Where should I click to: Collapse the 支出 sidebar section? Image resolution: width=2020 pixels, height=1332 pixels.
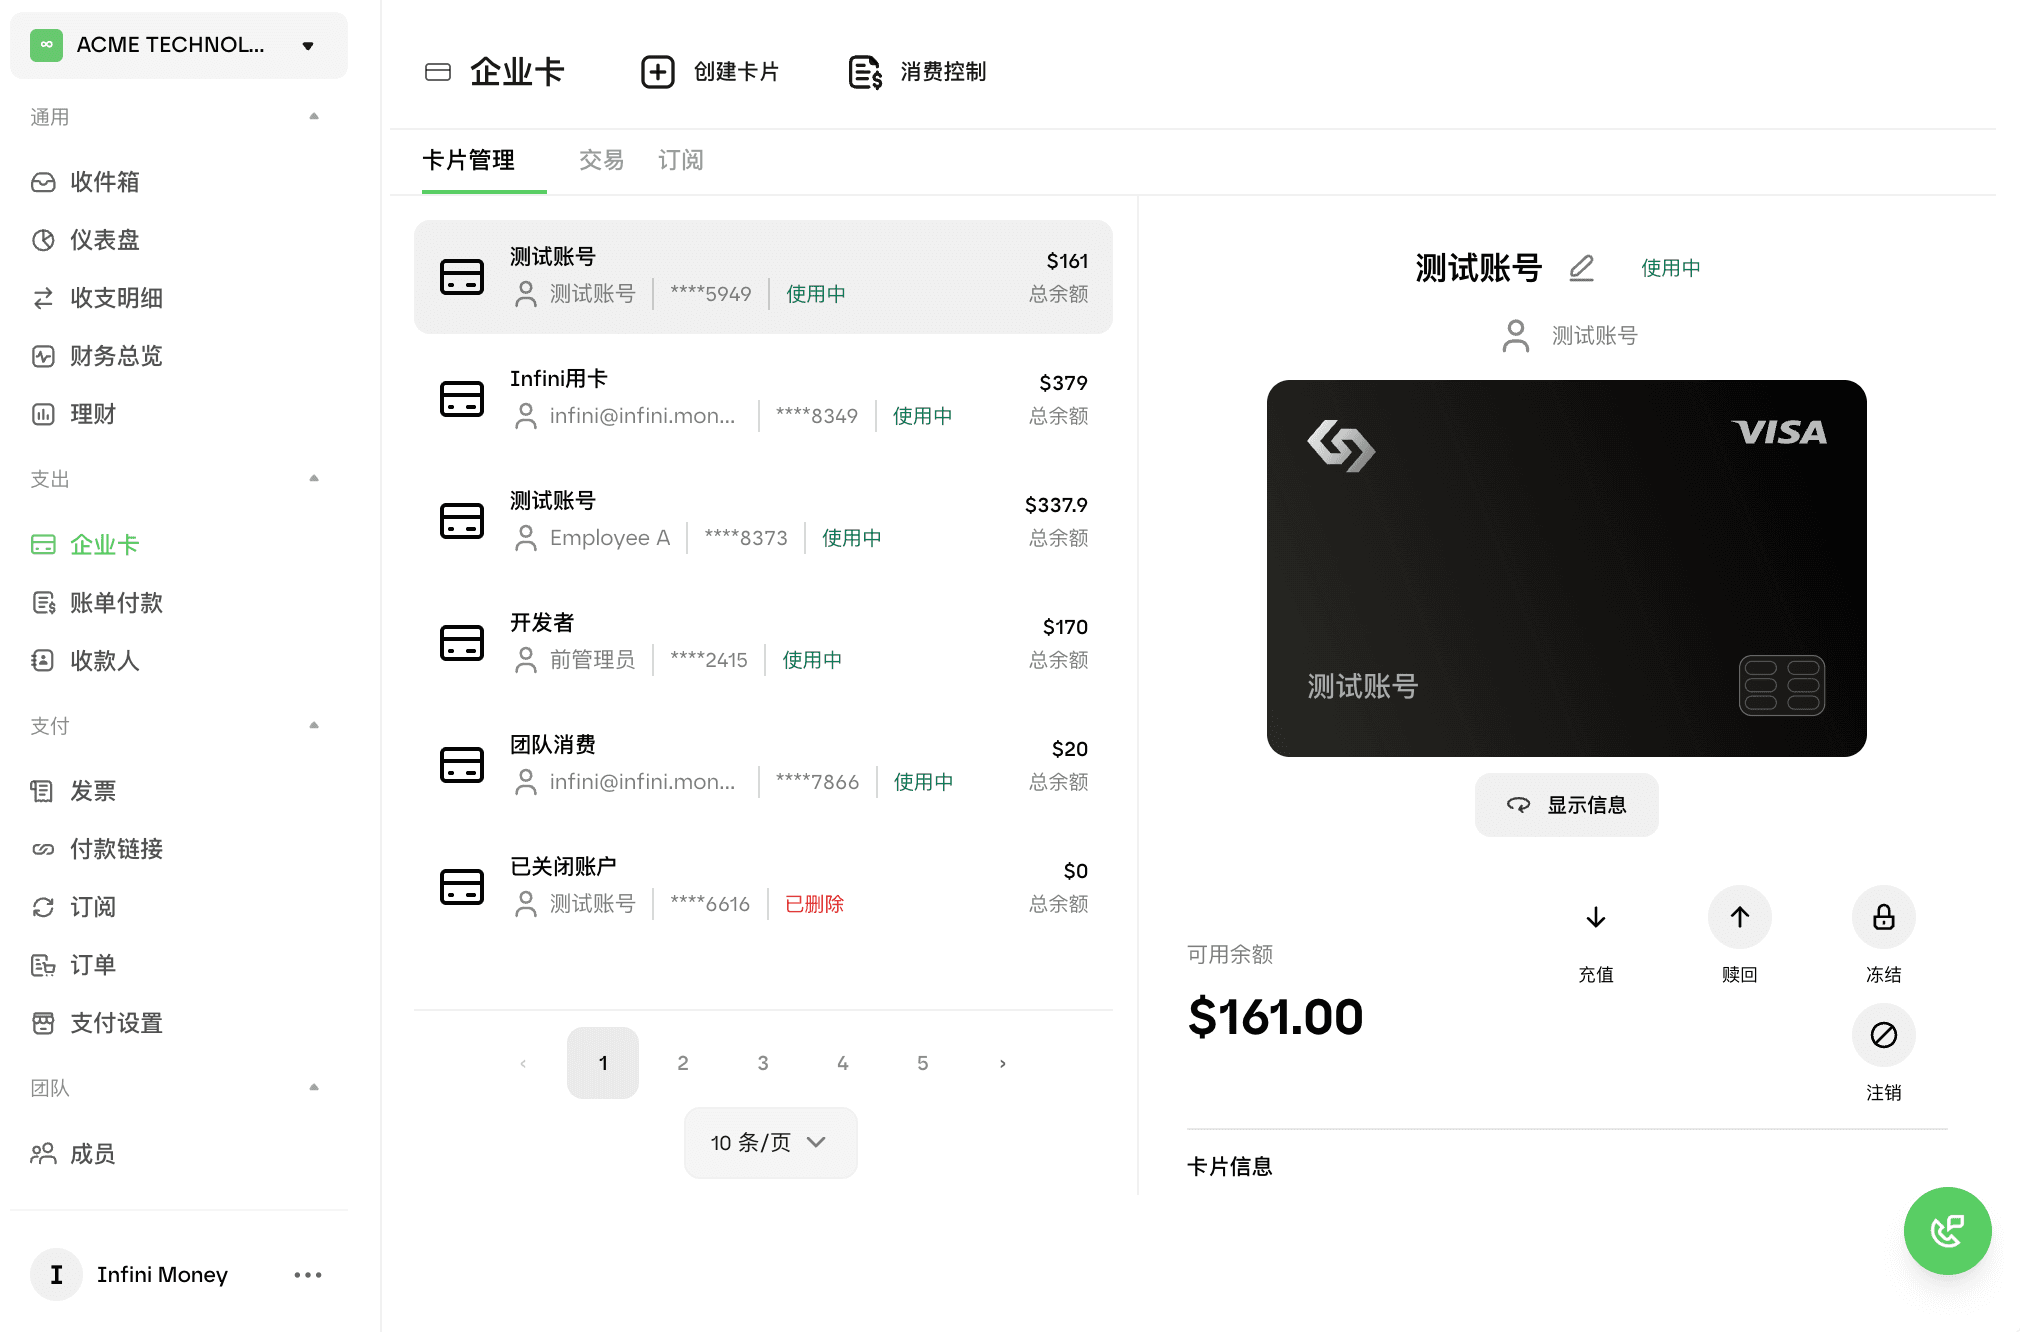point(314,479)
